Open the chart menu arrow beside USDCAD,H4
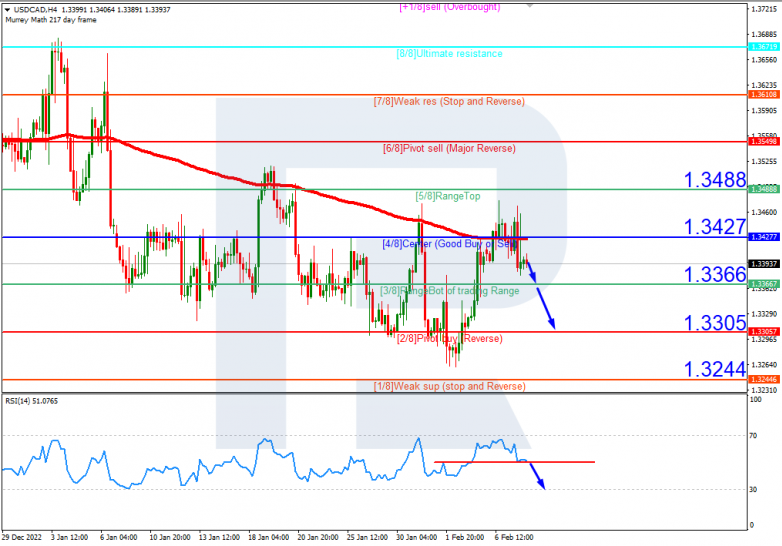This screenshot has width=782, height=546. coord(7,9)
